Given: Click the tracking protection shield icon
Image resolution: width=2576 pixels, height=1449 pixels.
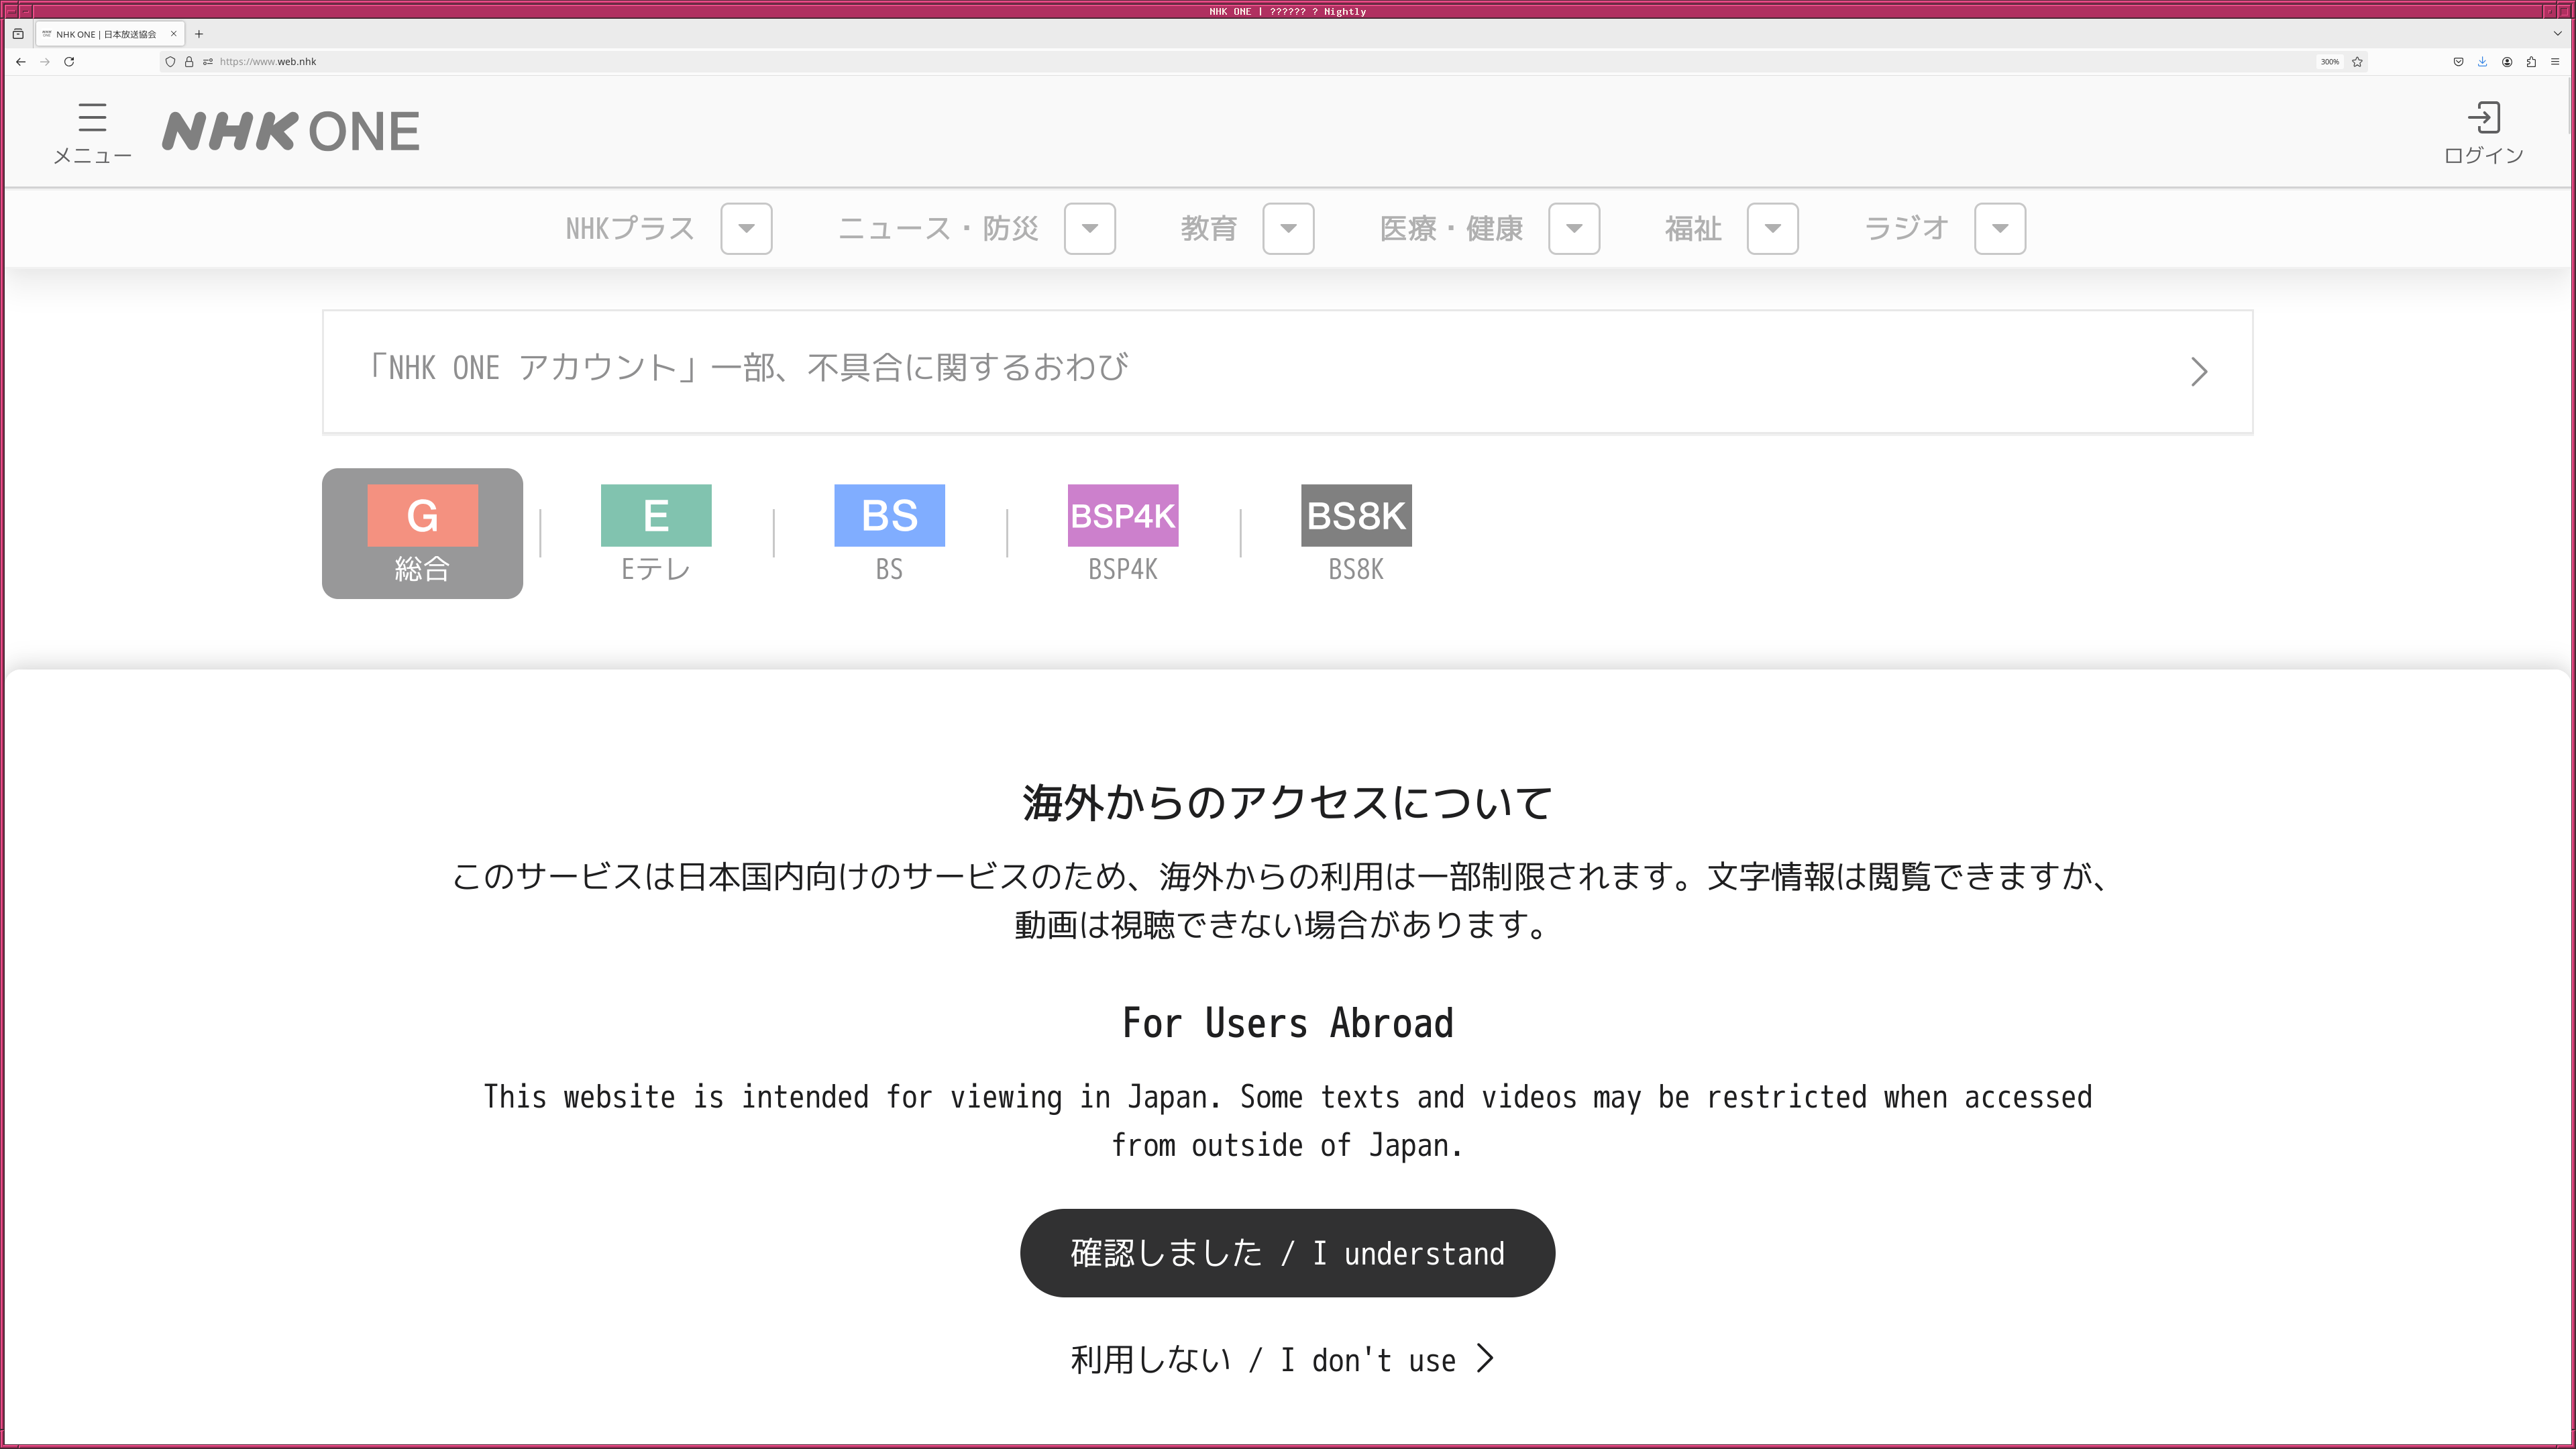Looking at the screenshot, I should point(170,61).
